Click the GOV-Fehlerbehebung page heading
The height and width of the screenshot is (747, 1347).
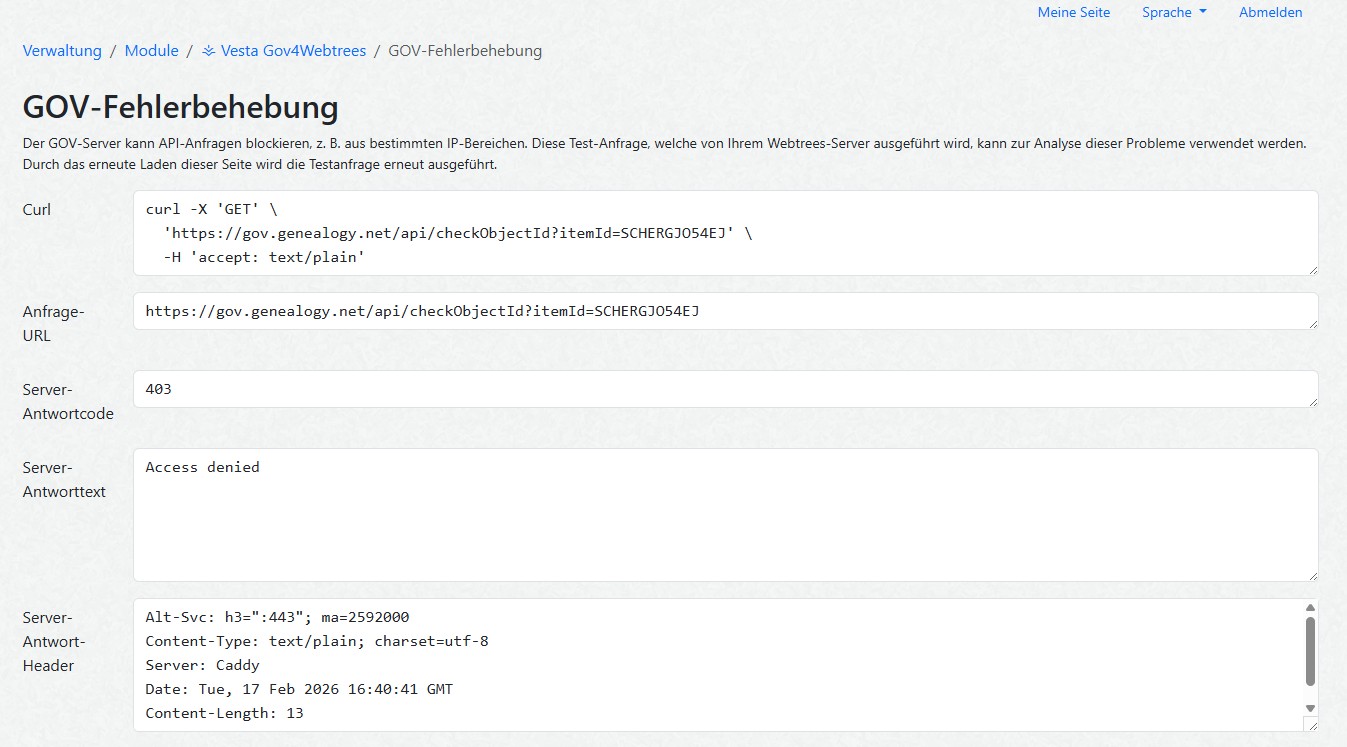tap(180, 107)
